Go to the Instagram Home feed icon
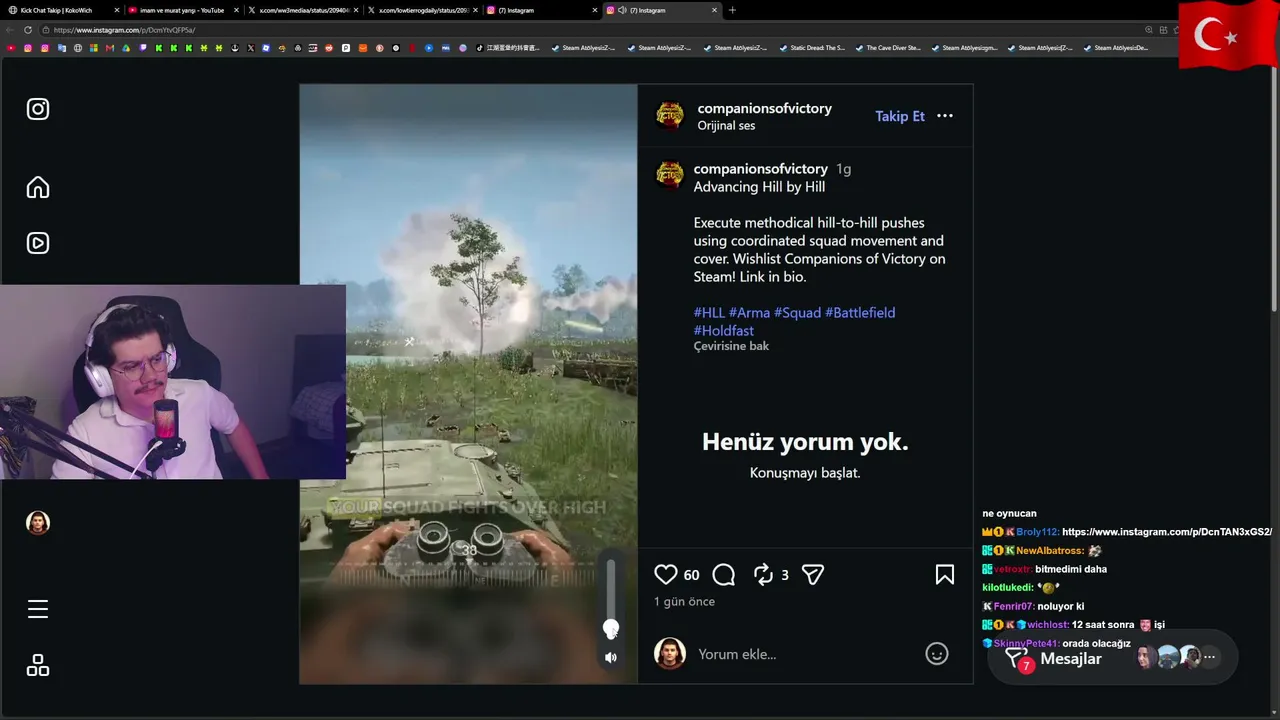 click(x=38, y=187)
